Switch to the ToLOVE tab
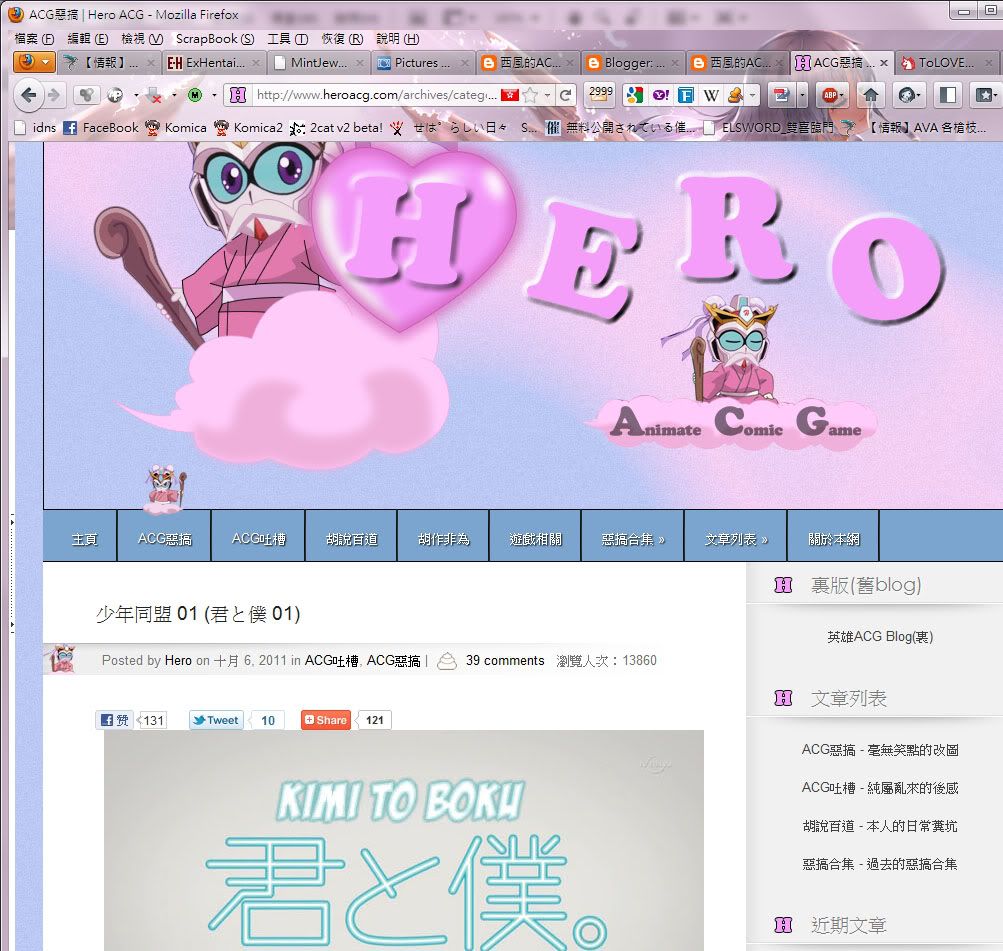Screen dimensions: 1003x951 point(946,63)
